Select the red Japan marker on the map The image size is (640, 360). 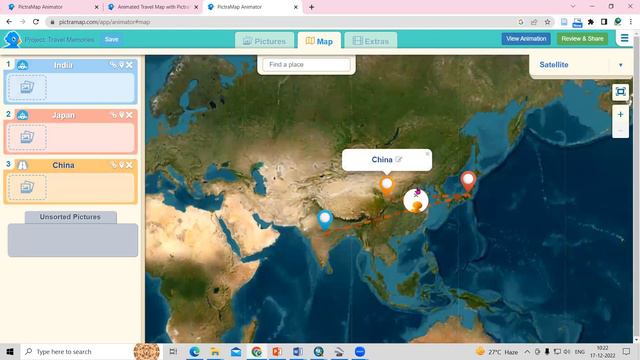pos(468,181)
